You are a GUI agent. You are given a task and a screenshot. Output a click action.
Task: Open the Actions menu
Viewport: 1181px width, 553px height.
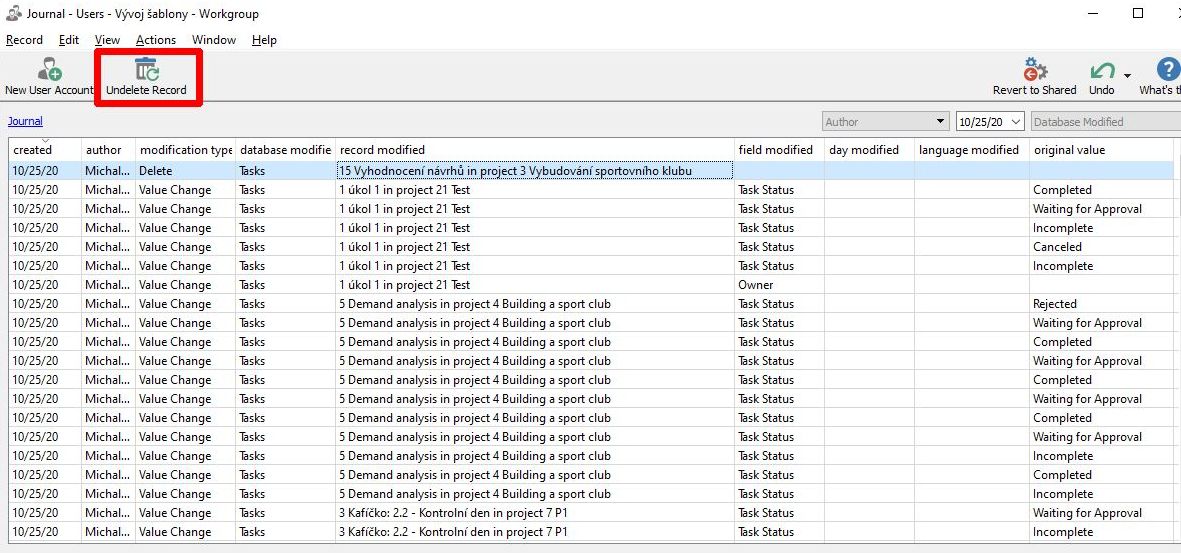pyautogui.click(x=156, y=40)
